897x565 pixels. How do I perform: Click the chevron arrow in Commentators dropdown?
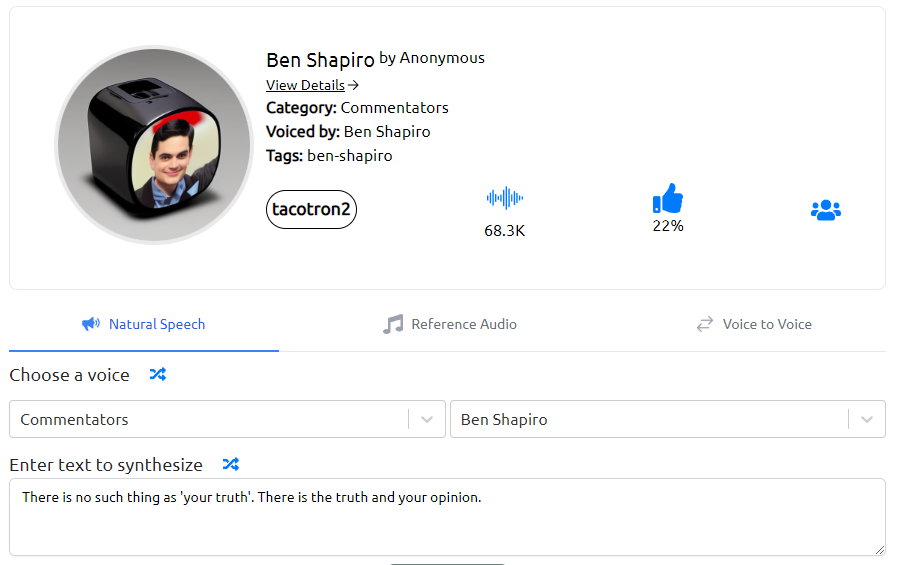point(427,419)
